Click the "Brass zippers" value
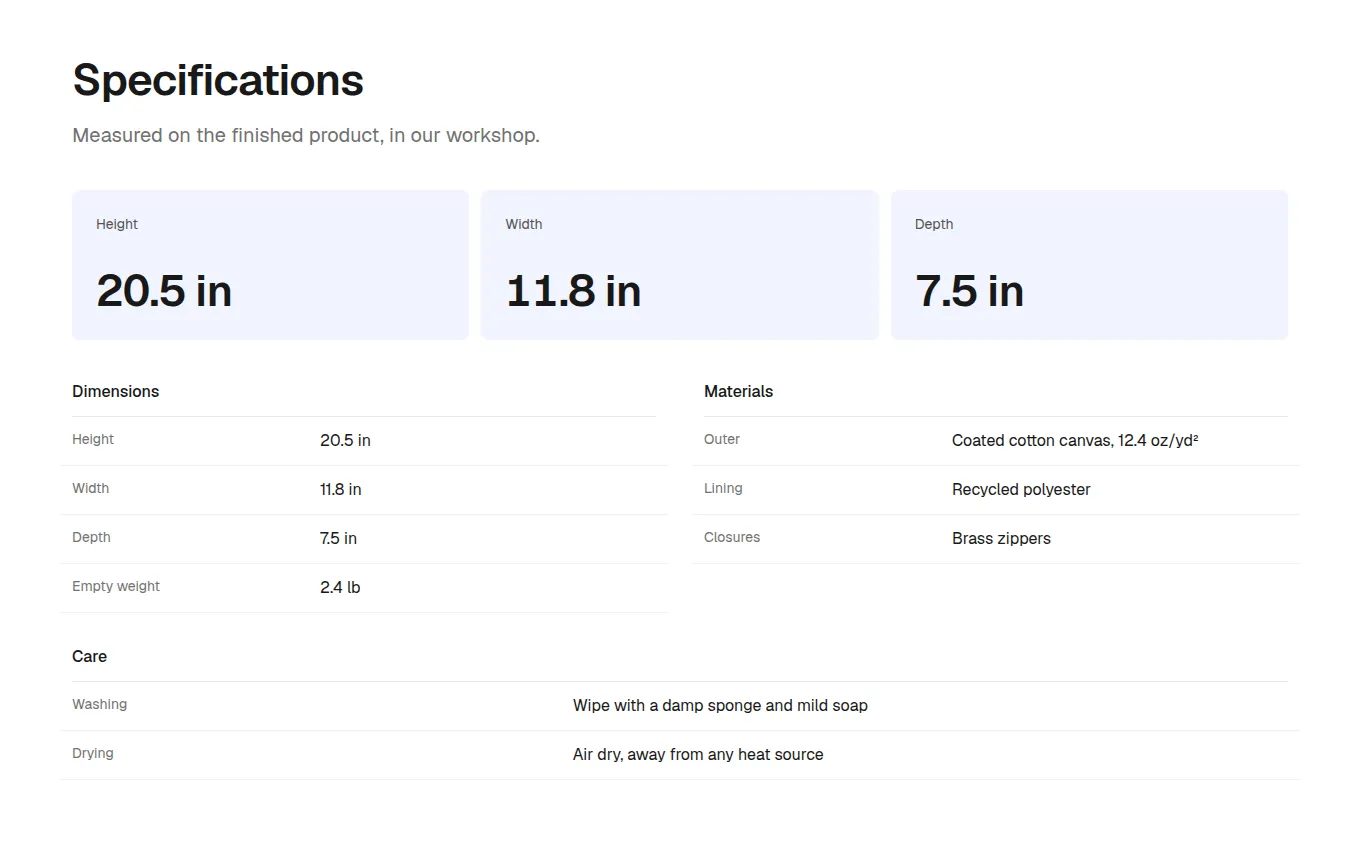Screen dimensions: 1360x850 click(1001, 538)
